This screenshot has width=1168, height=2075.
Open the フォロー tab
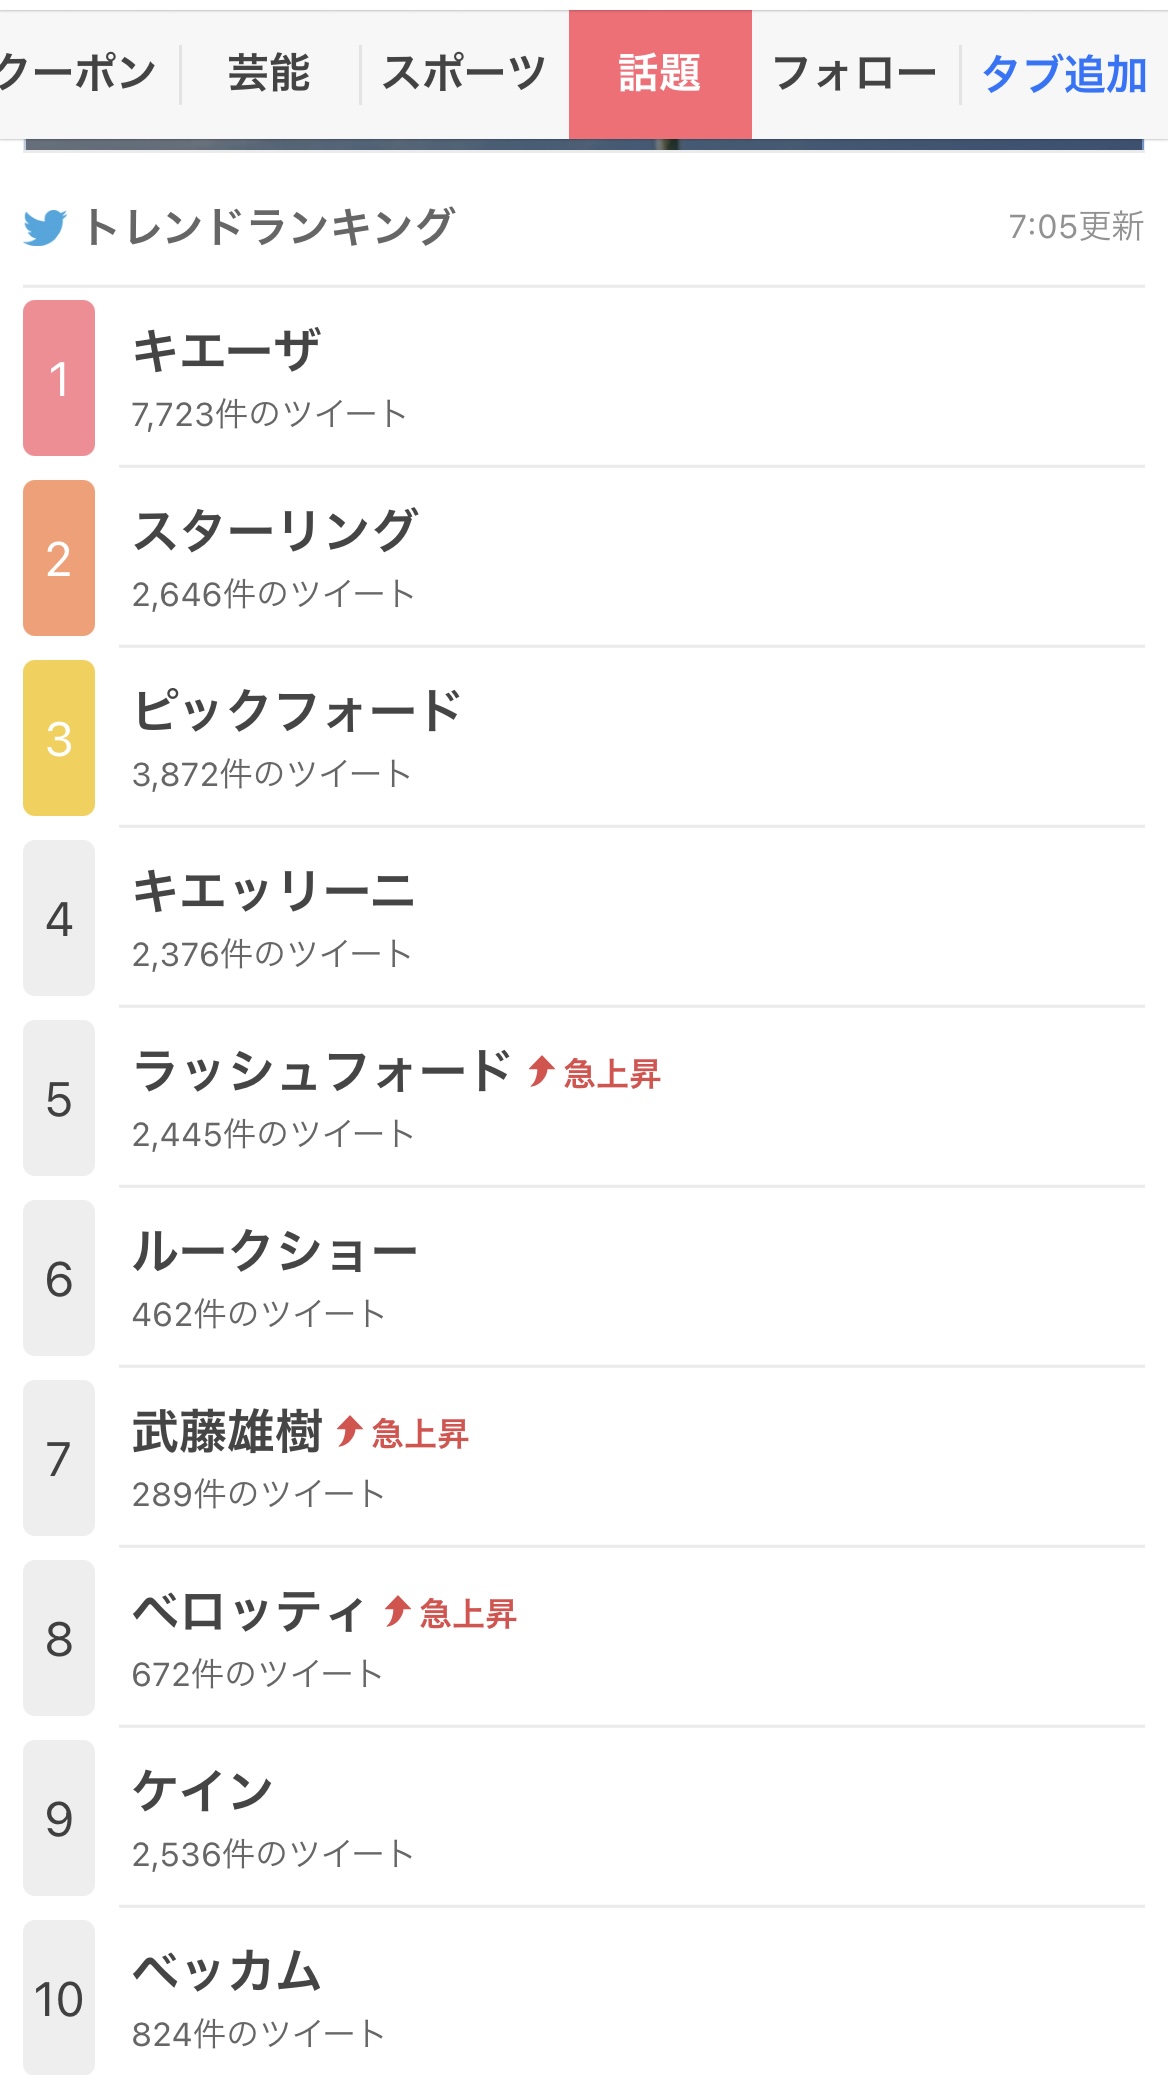pyautogui.click(x=855, y=74)
